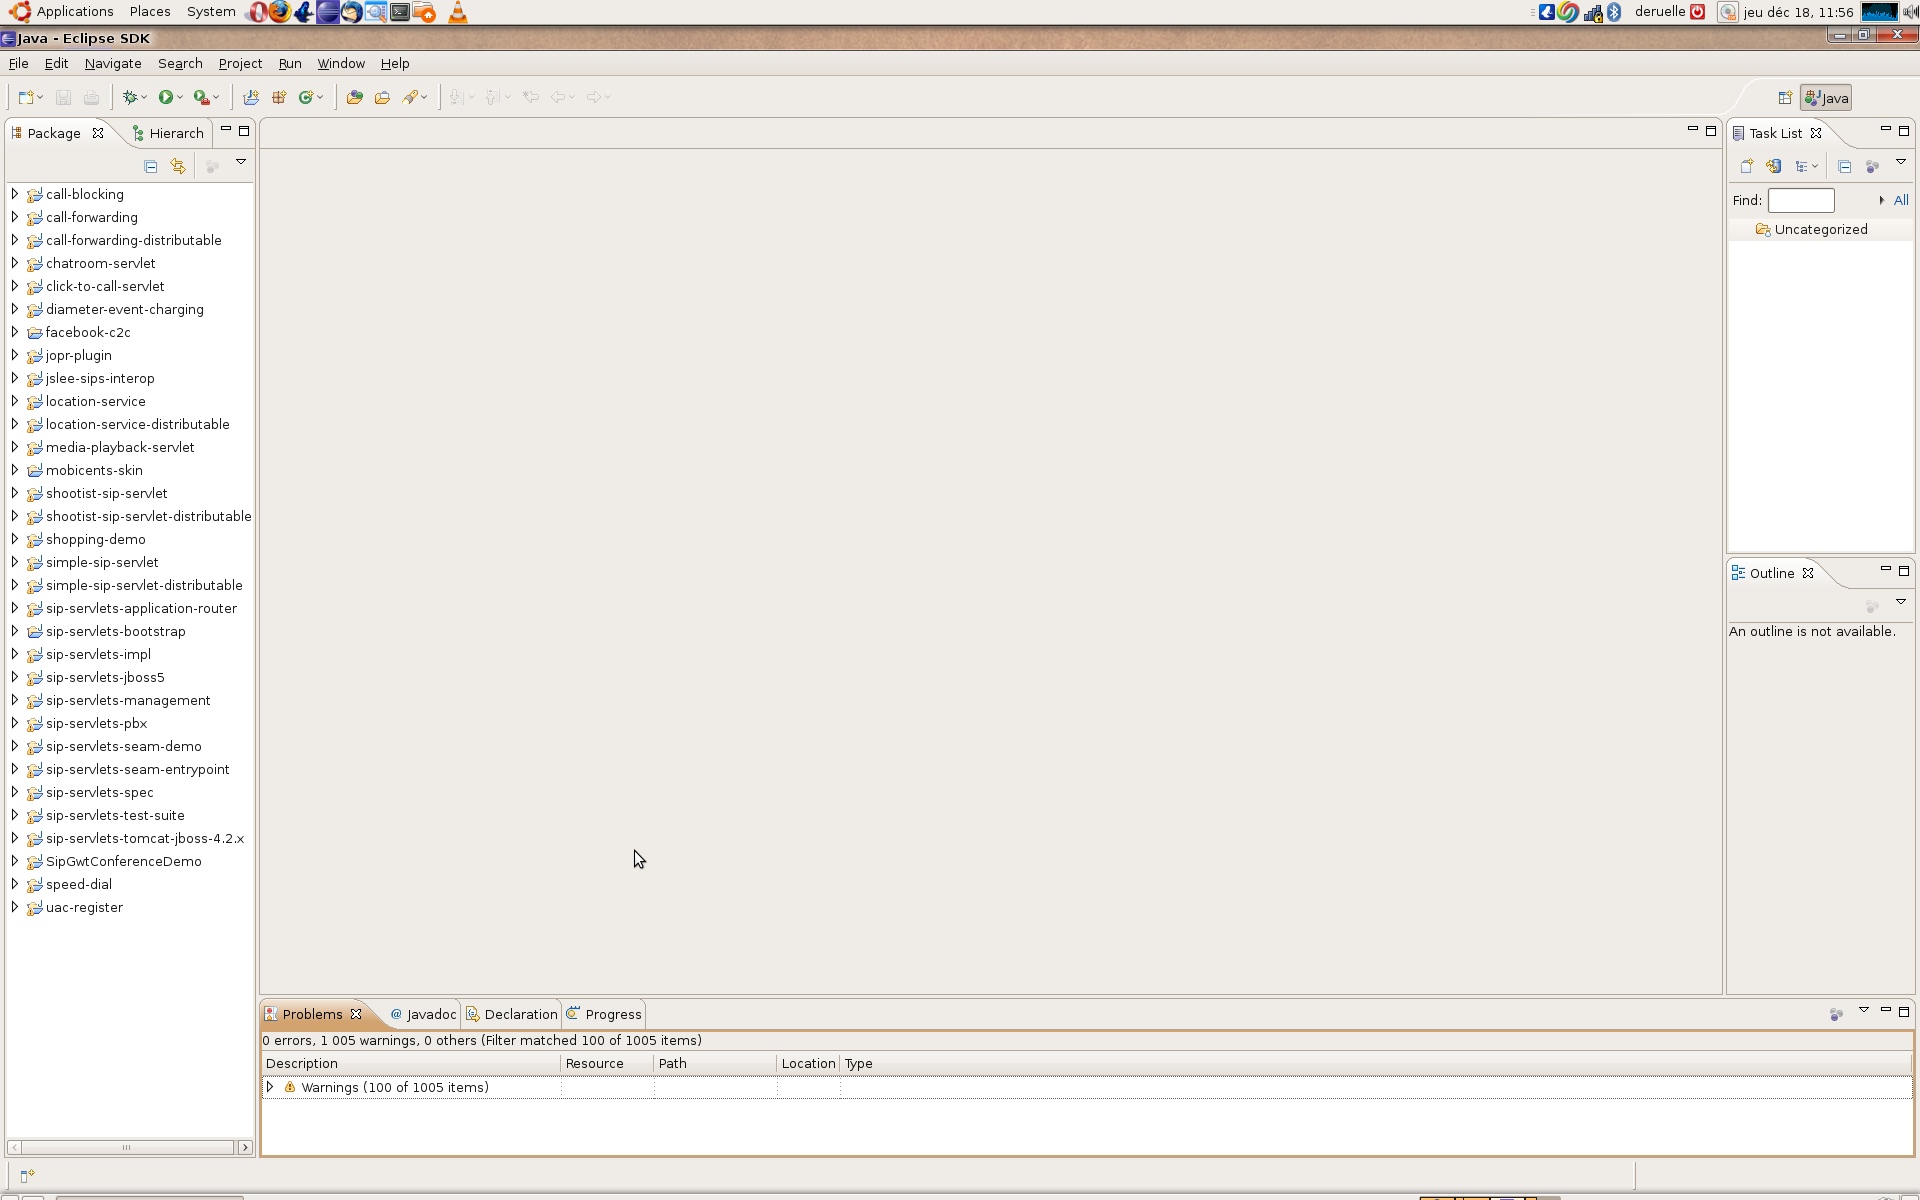Select the shopping-demo project

coord(95,539)
